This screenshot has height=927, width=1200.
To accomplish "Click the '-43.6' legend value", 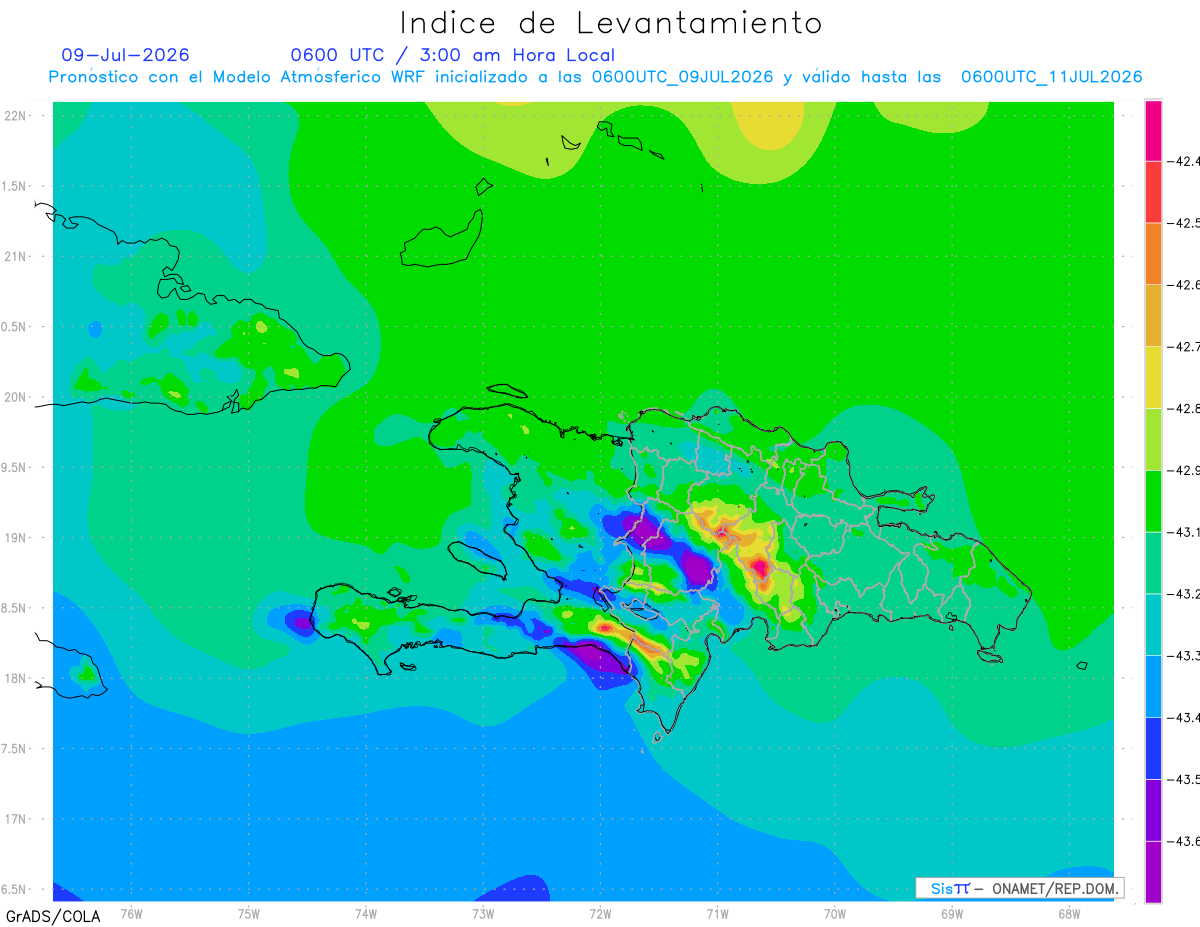I will pyautogui.click(x=1185, y=842).
